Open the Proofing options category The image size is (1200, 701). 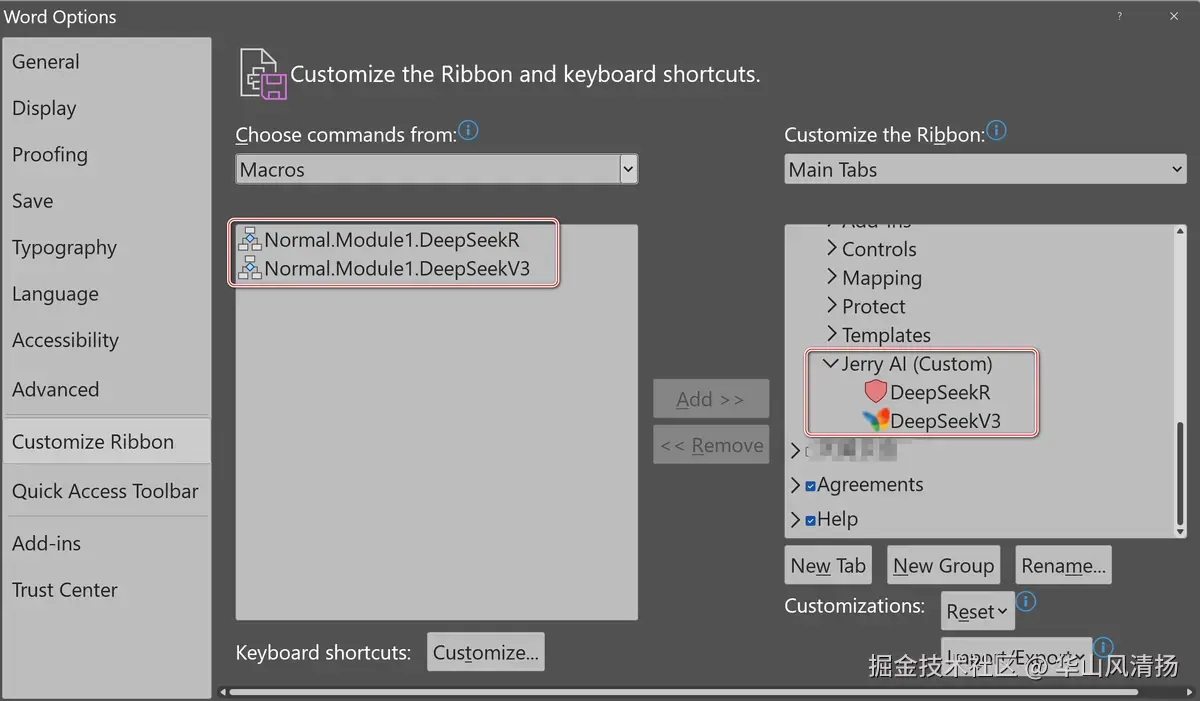click(x=106, y=155)
